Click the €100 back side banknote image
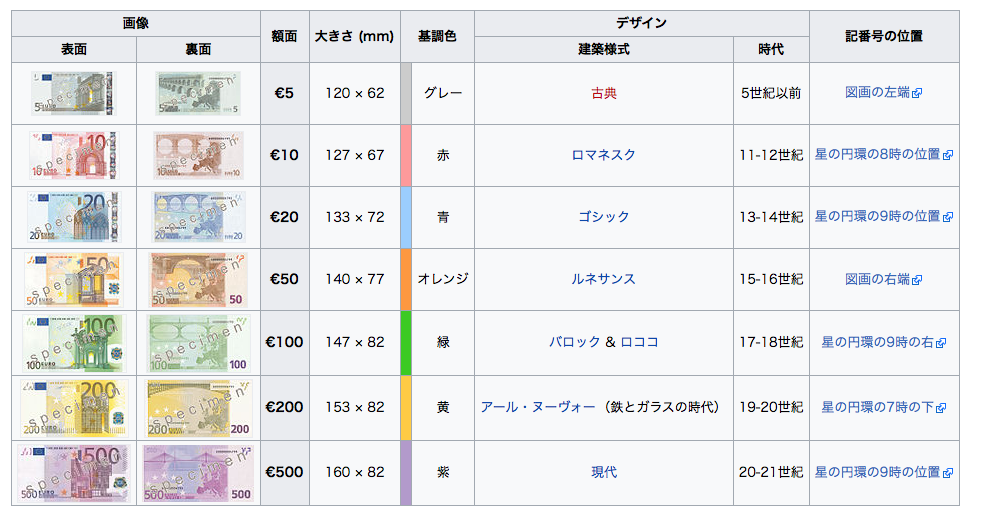Image resolution: width=981 pixels, height=512 pixels. point(198,342)
